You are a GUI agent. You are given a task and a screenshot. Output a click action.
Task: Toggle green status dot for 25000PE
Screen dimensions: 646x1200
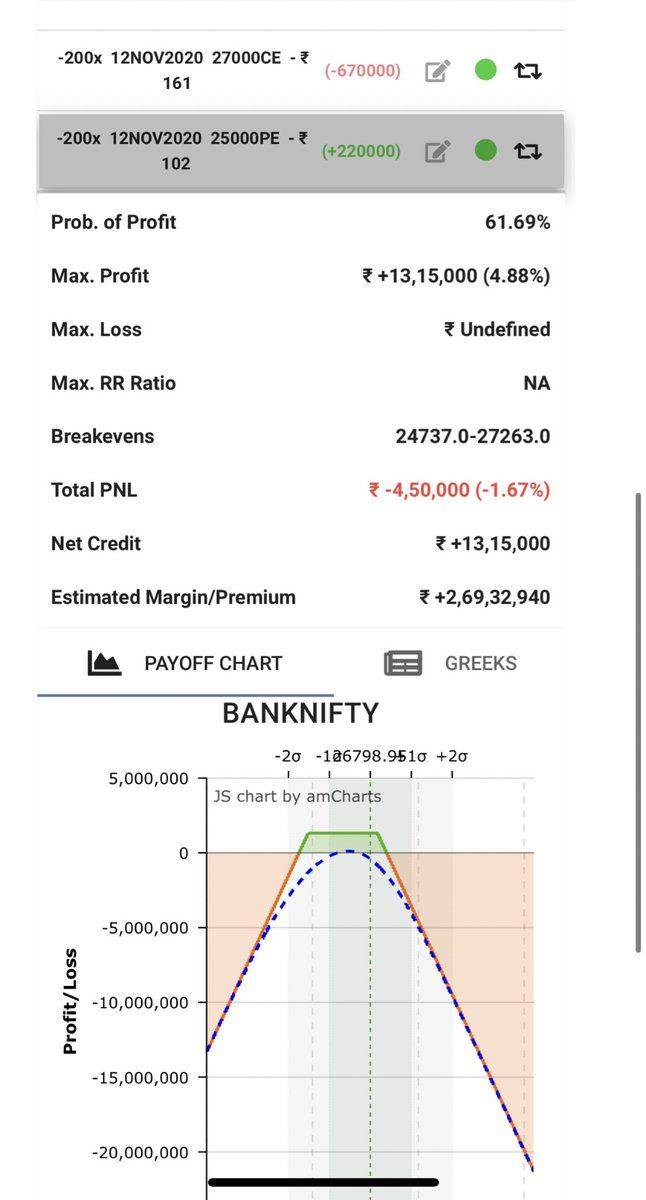[x=485, y=150]
